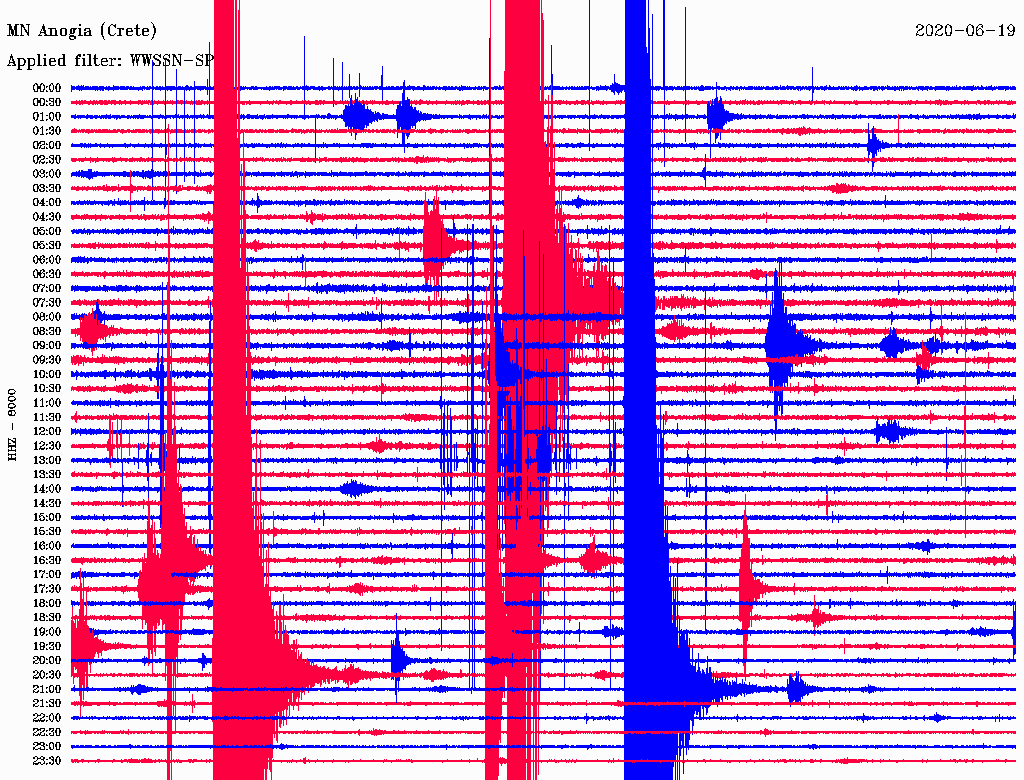The width and height of the screenshot is (1024, 780).
Task: Click the 11:00 time label
Action: coord(47,402)
